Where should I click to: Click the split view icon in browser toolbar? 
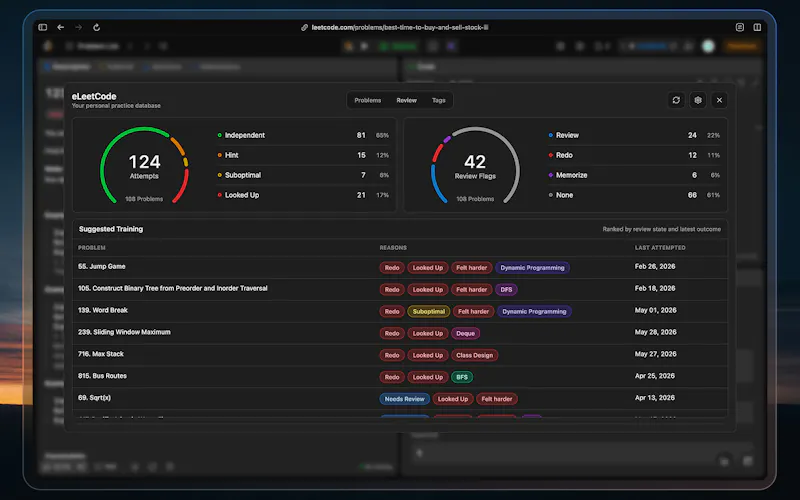(x=757, y=27)
